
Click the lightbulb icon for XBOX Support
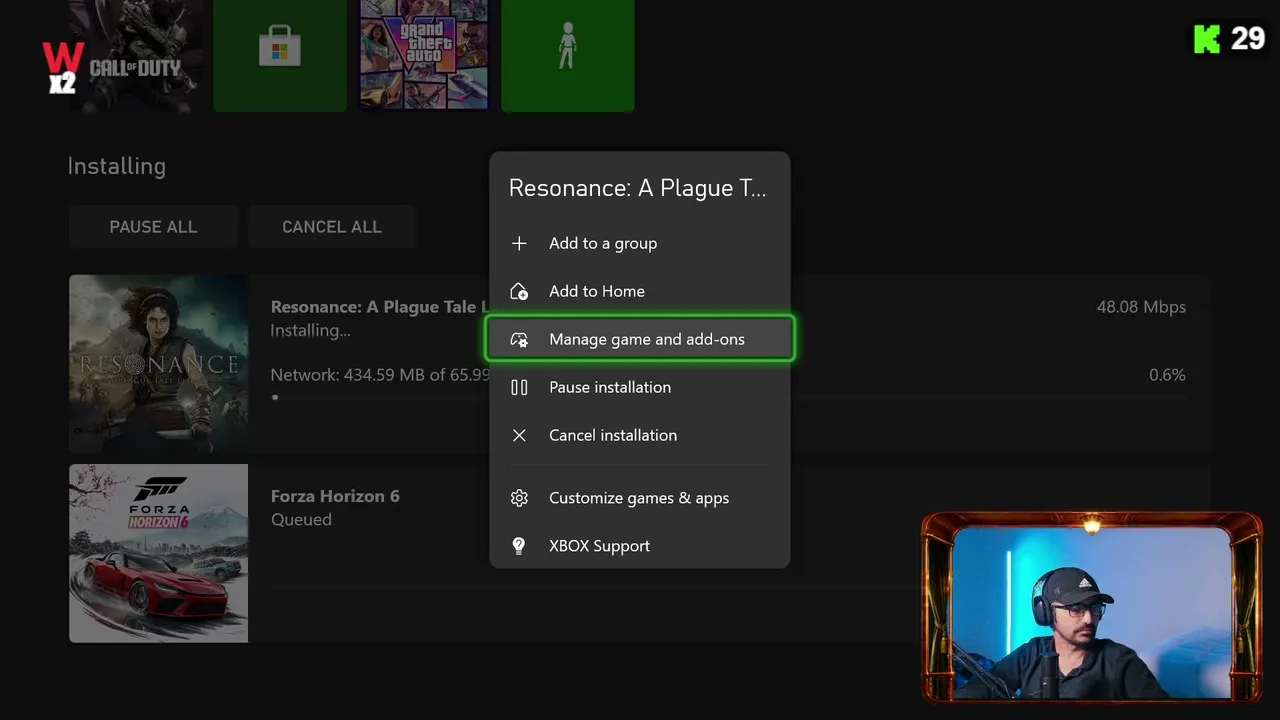[x=519, y=546]
